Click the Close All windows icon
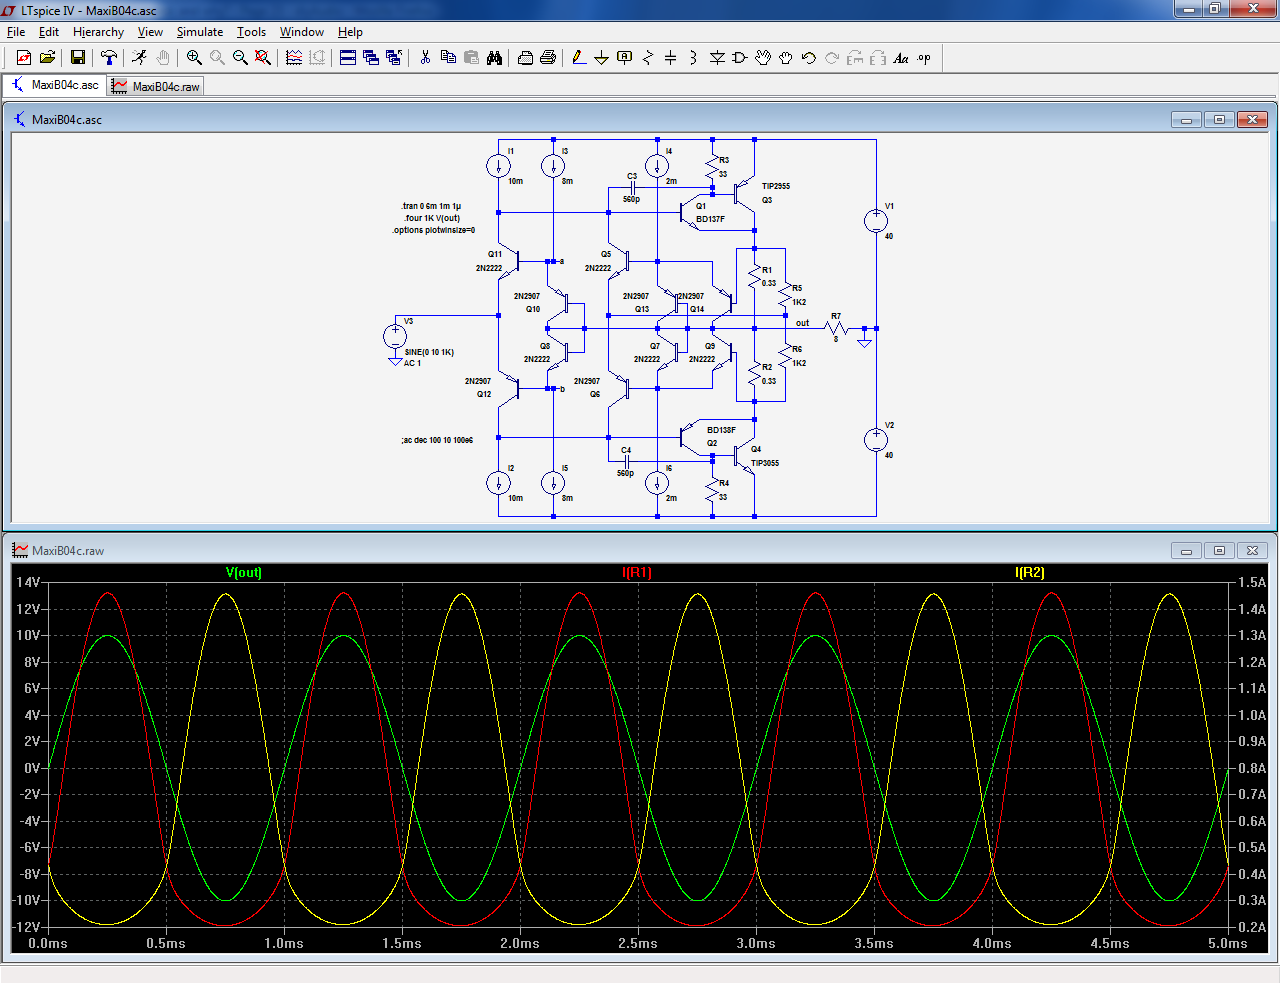 tap(394, 58)
